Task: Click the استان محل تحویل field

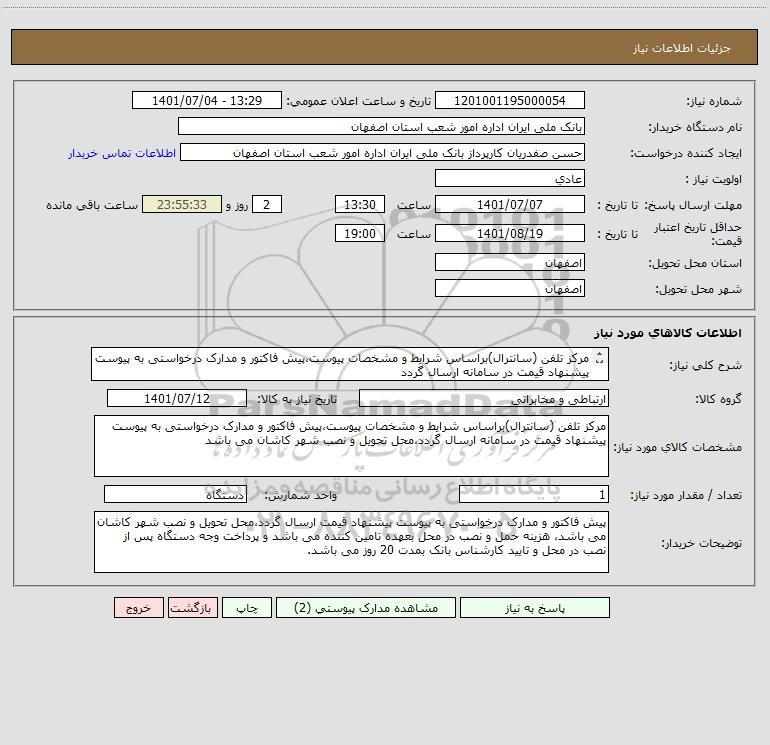Action: [510, 262]
